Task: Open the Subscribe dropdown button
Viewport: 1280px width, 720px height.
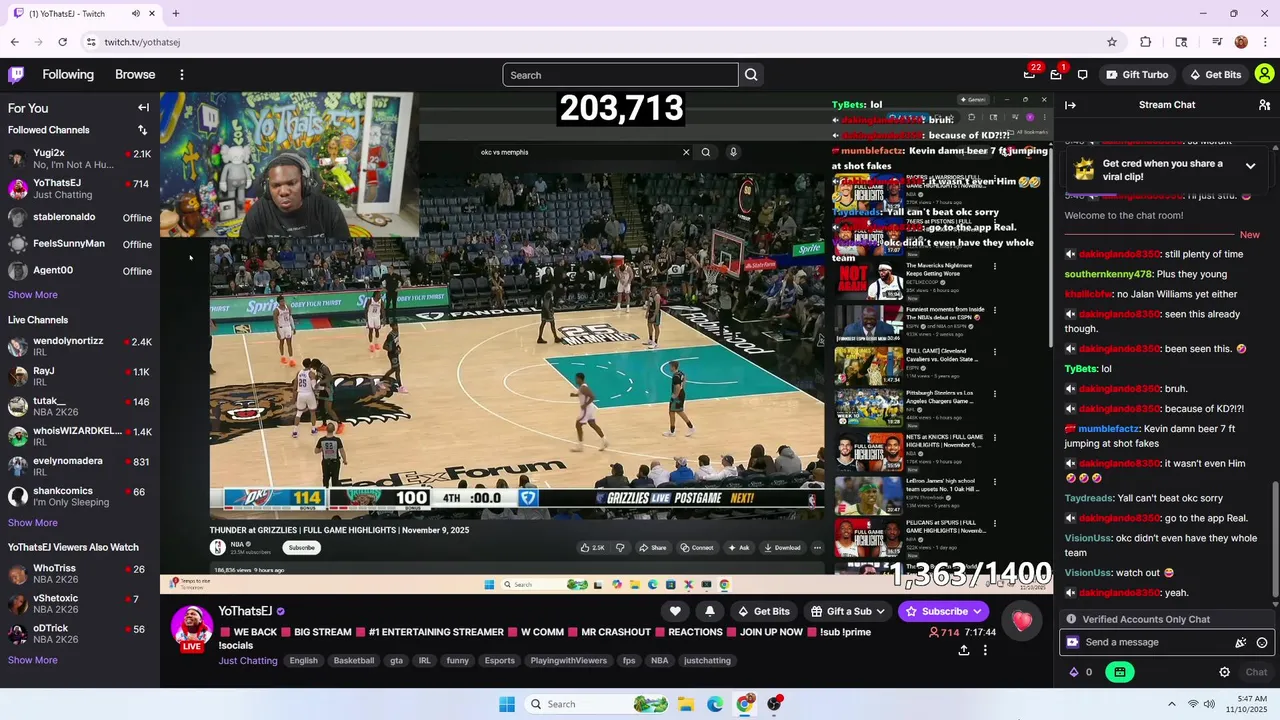Action: point(943,611)
